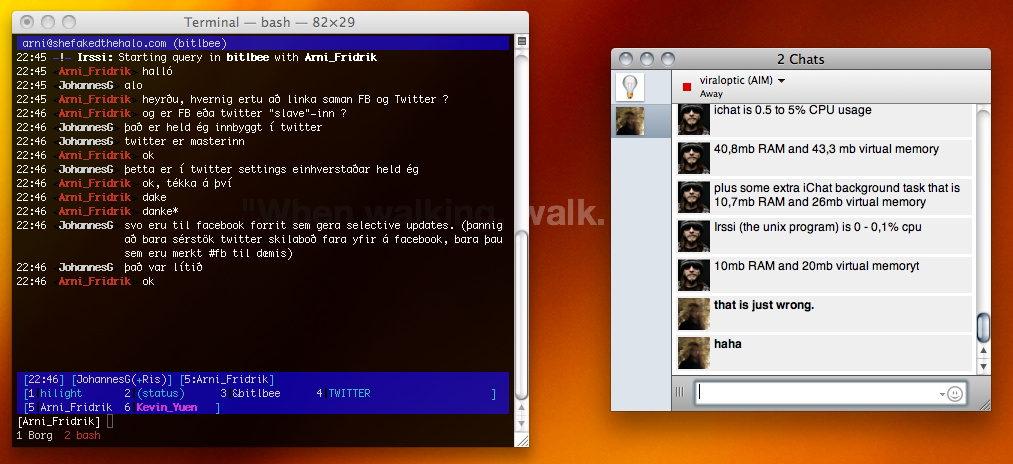
Task: Click the message 'Irssi (the unix program) is 0 - 0,1% cpu'
Action: pyautogui.click(x=817, y=227)
